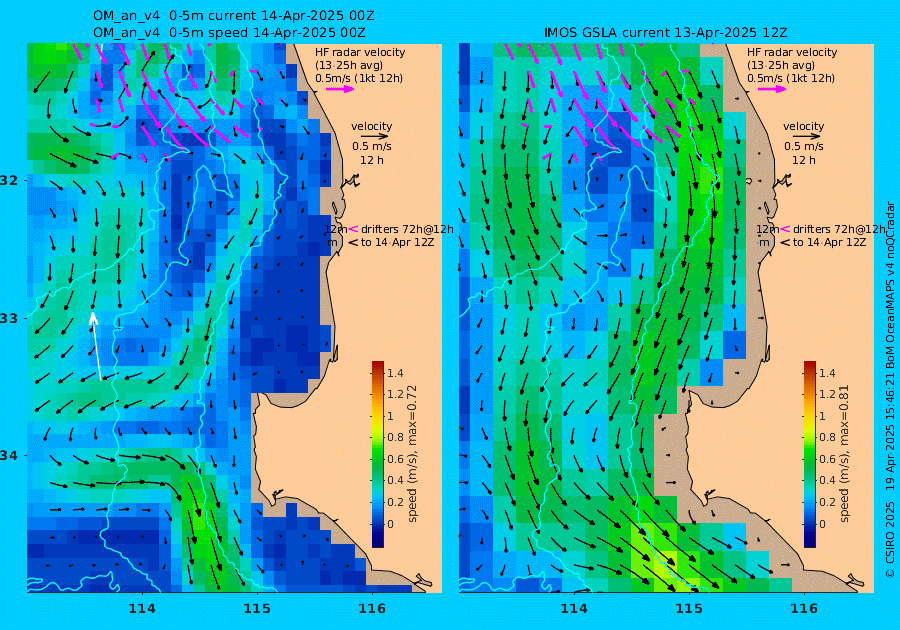Click 'speed (m/s), max=0.72' colorbar label
The width and height of the screenshot is (900, 630).
[412, 454]
